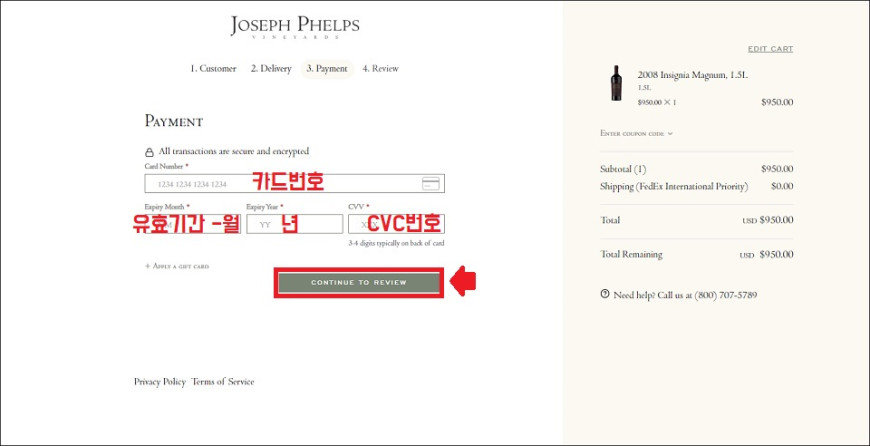Click the lock icon beside secure transactions text
The width and height of the screenshot is (870, 446).
[149, 152]
